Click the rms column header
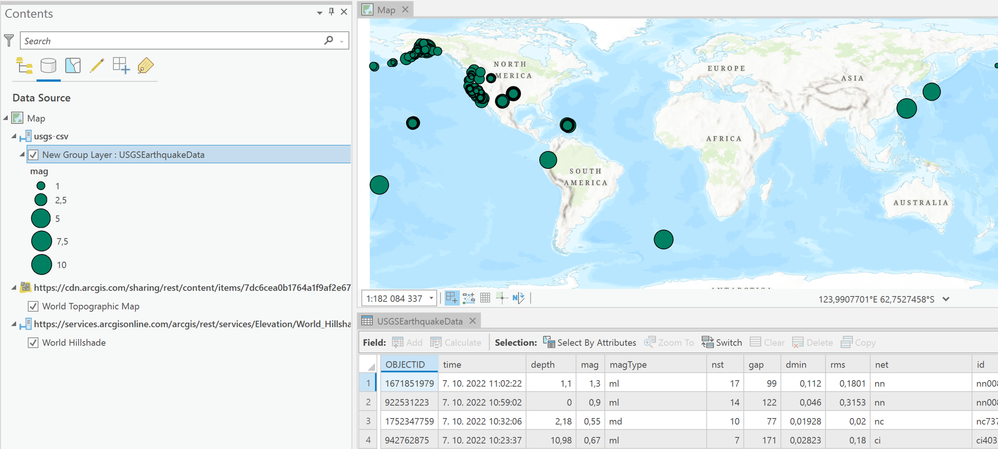 click(848, 365)
